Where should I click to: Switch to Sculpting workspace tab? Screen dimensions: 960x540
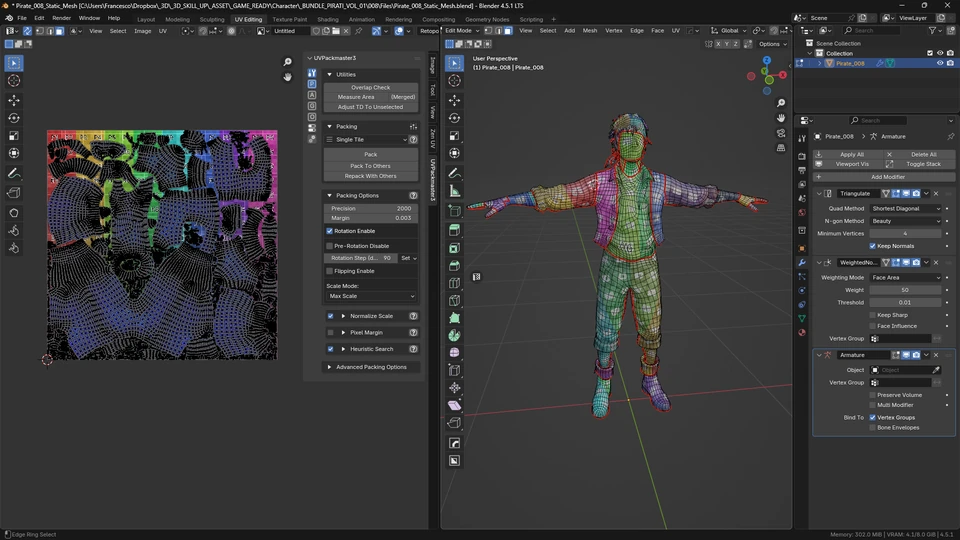pyautogui.click(x=212, y=19)
